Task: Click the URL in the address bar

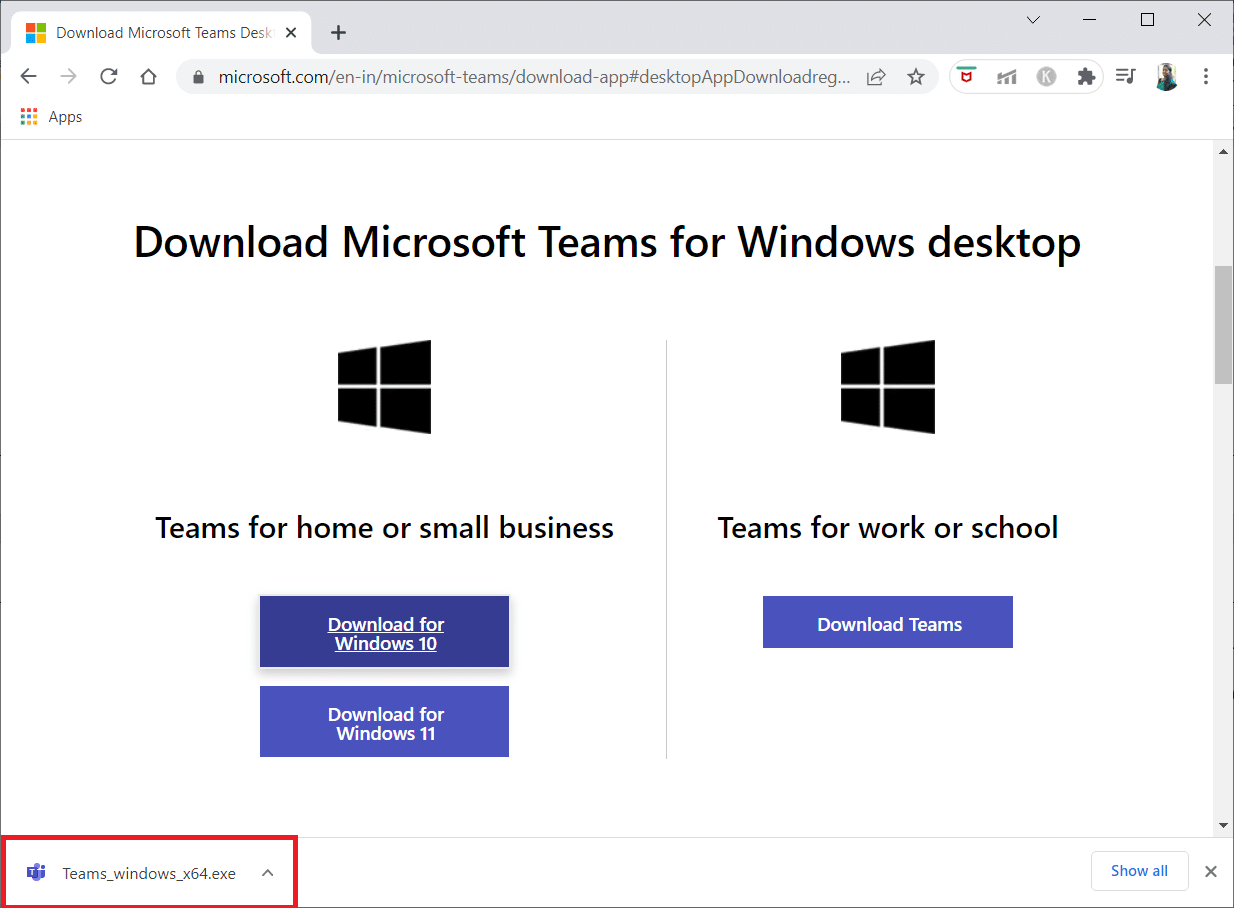Action: click(x=535, y=77)
